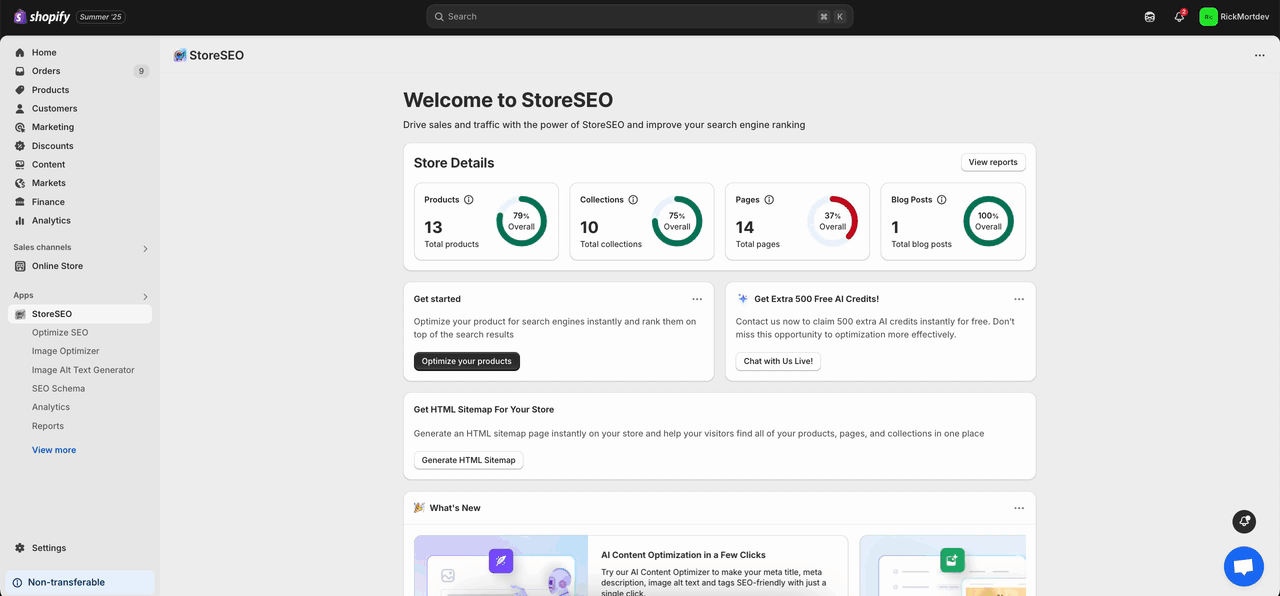Click the Shopify logo in the top bar
Image resolution: width=1280 pixels, height=596 pixels.
pos(42,16)
